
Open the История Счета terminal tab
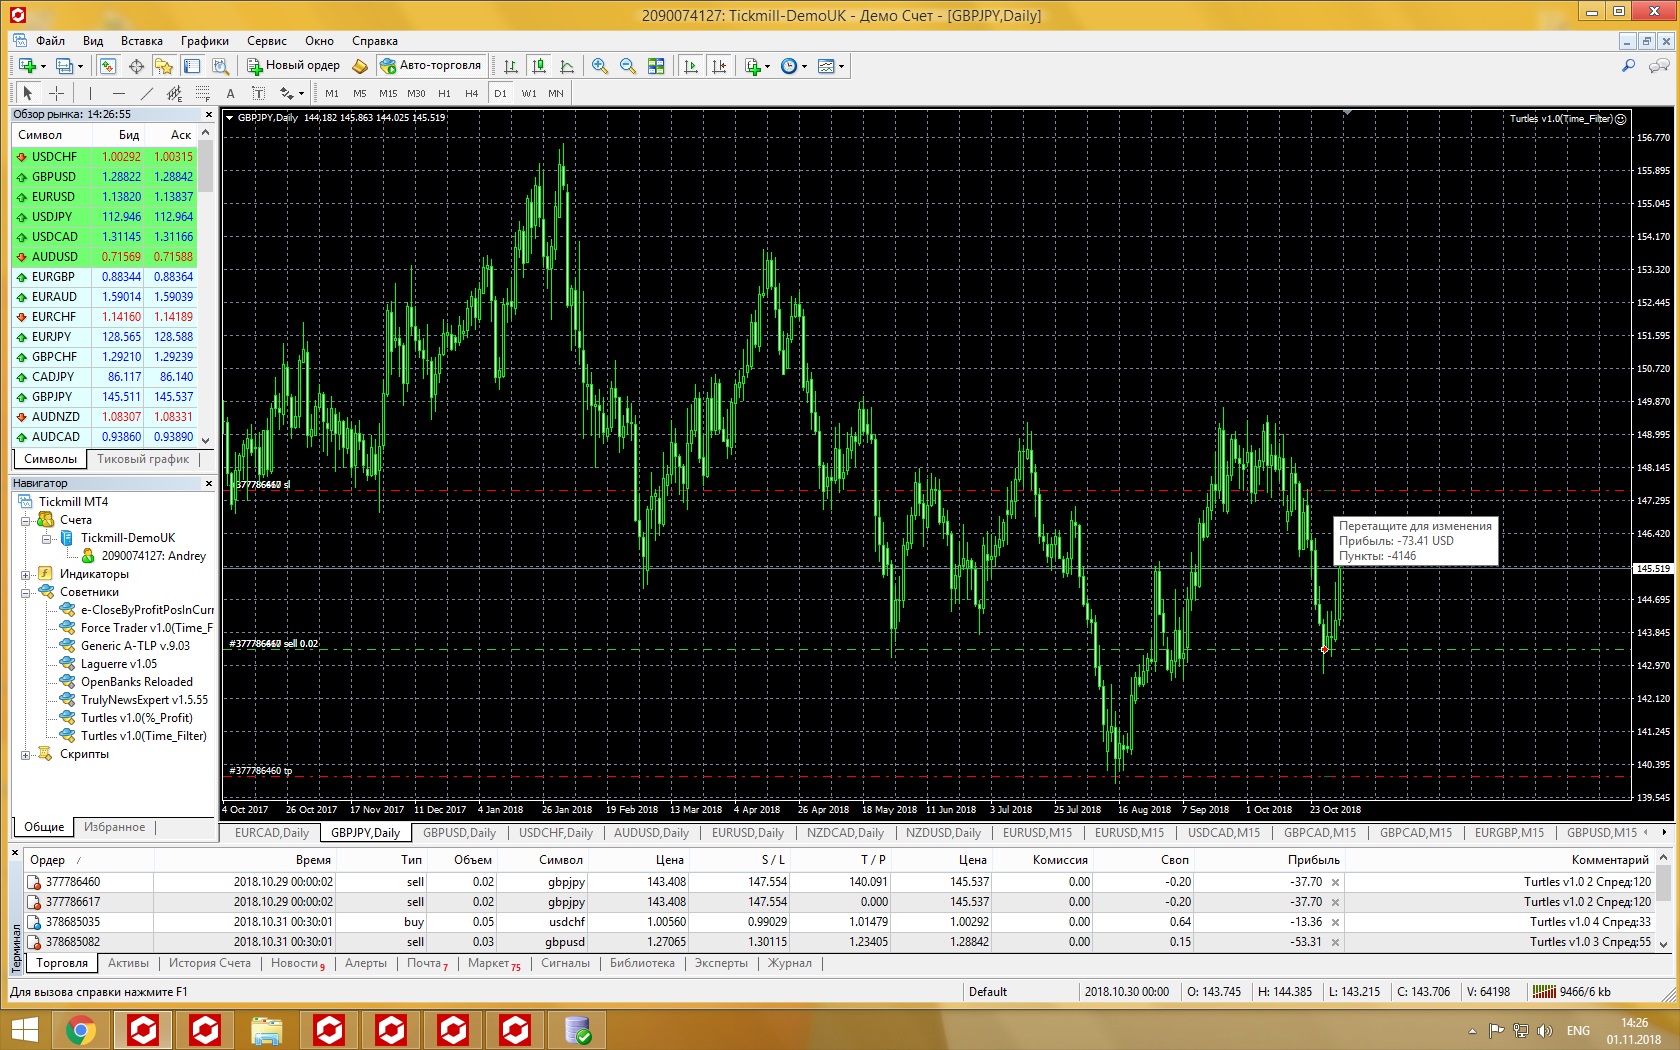click(210, 963)
